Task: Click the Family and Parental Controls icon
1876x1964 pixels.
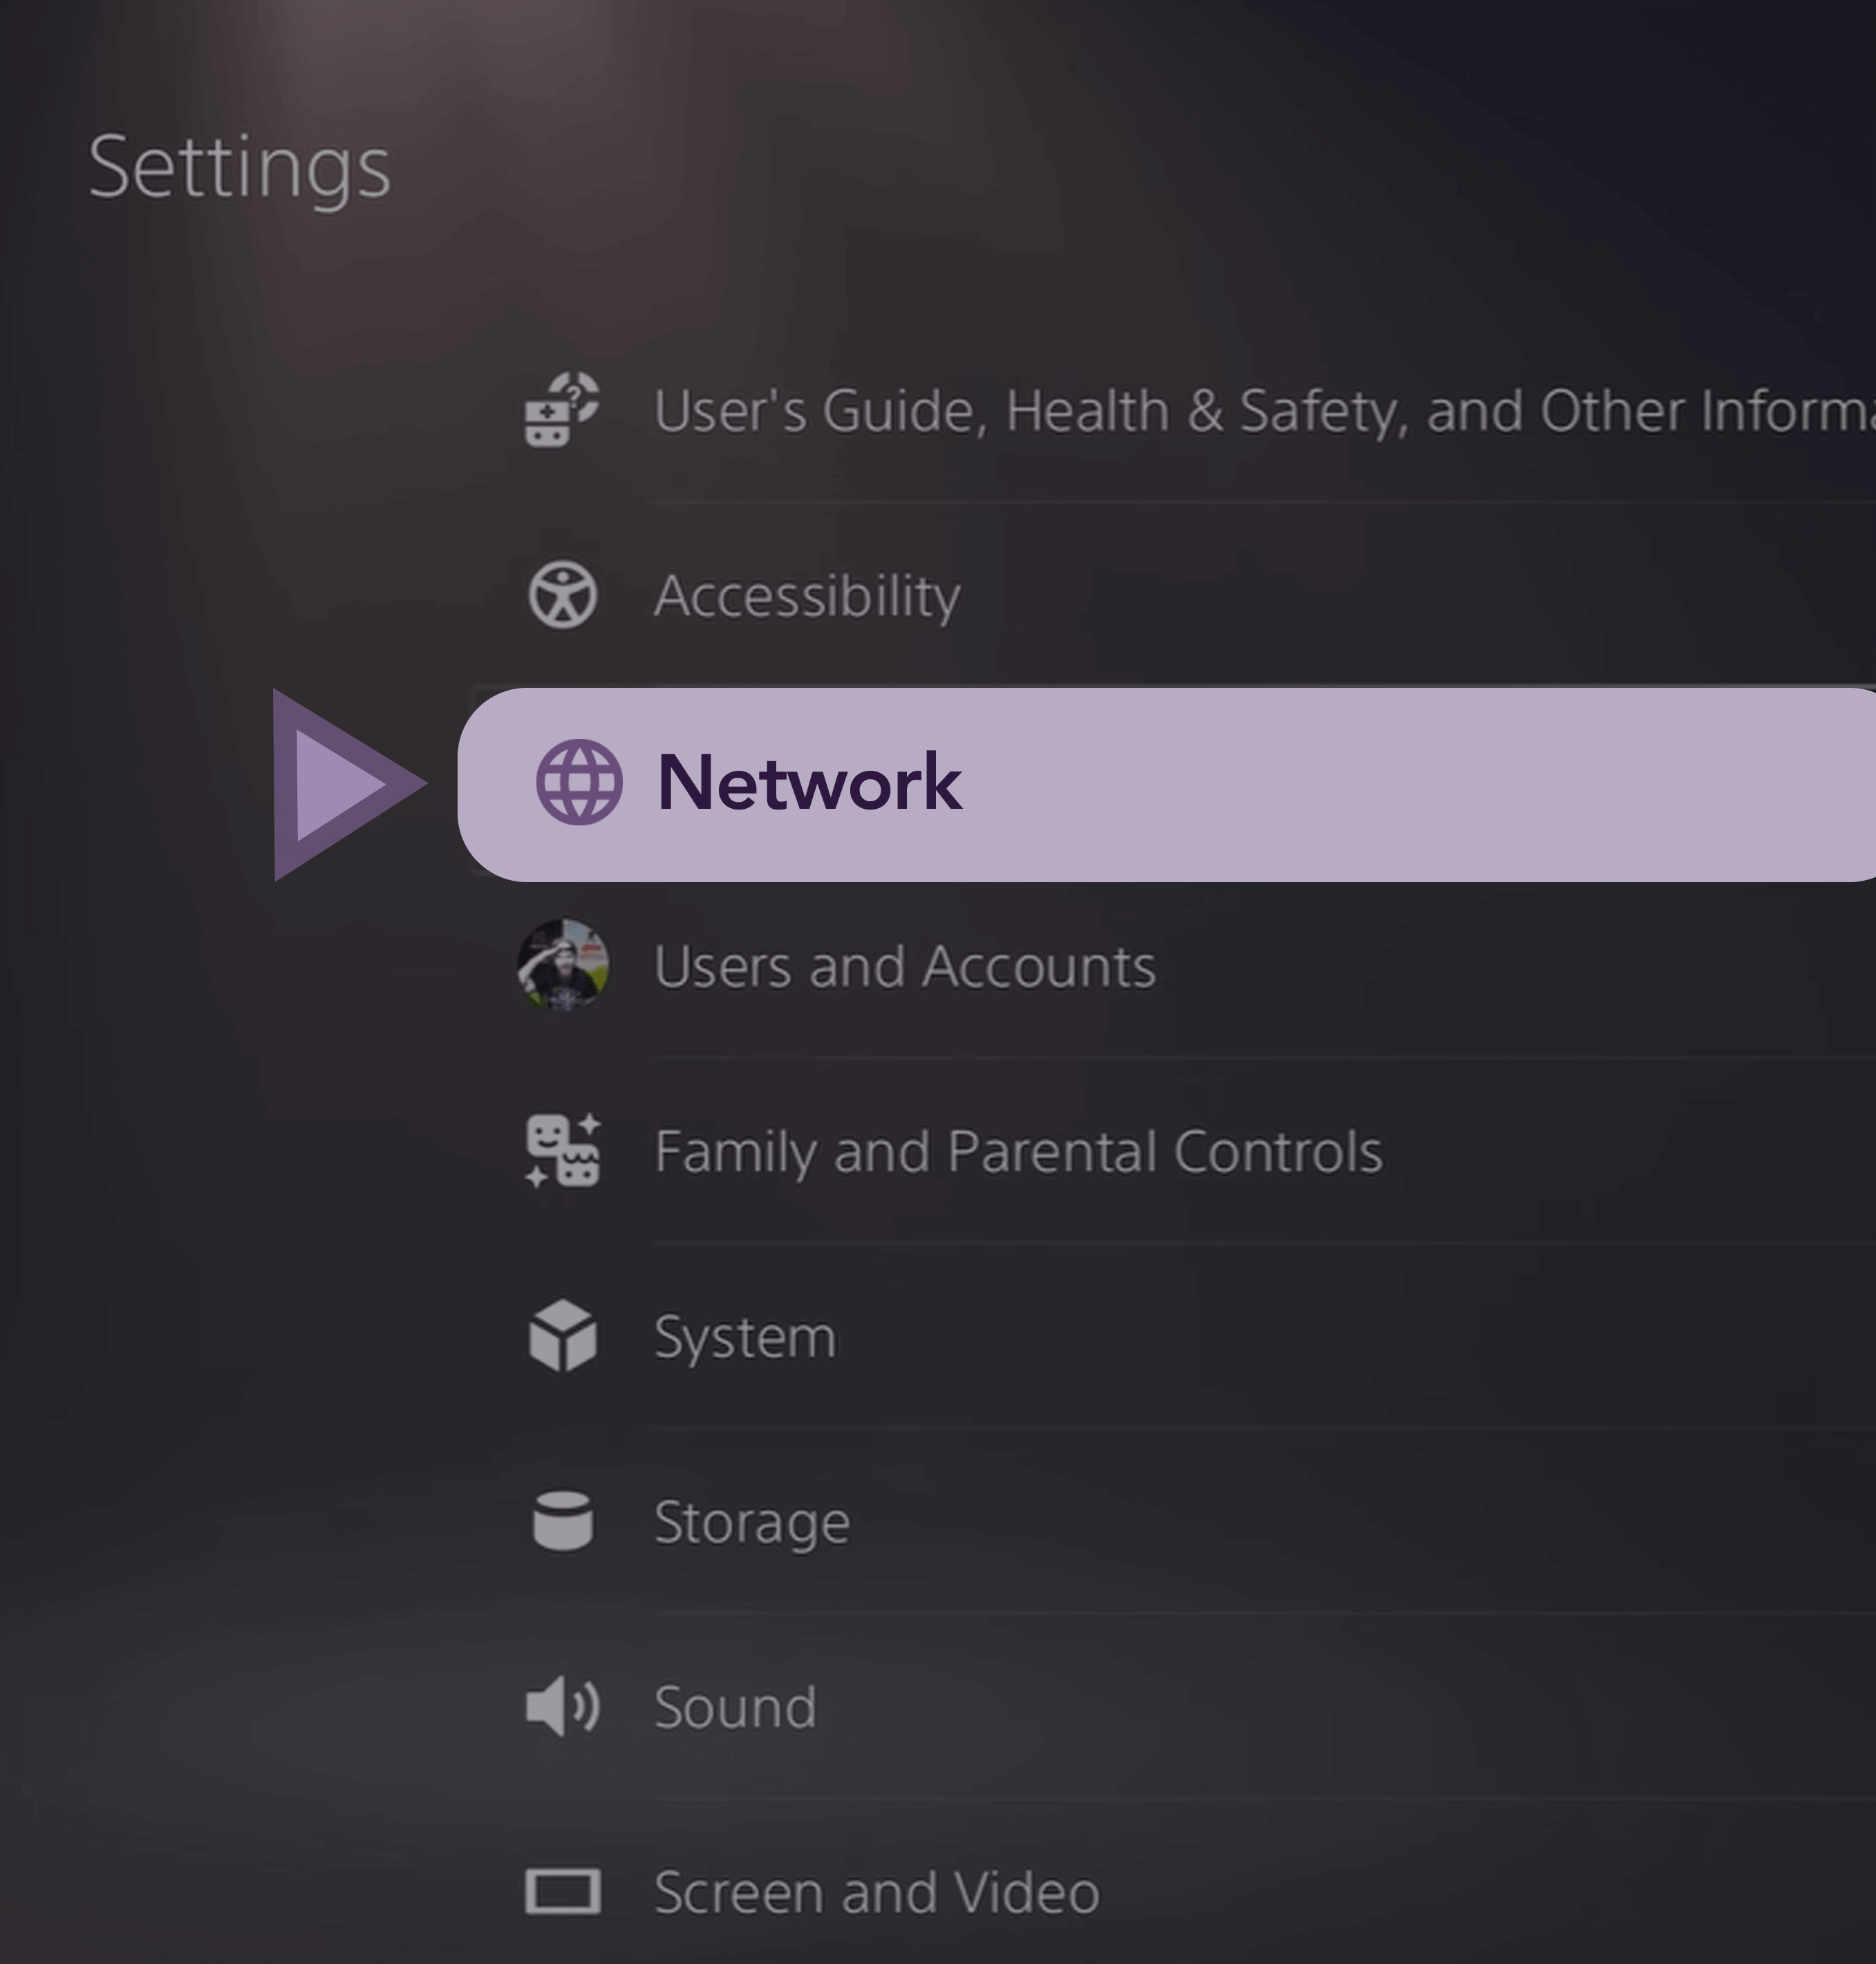Action: [562, 1150]
